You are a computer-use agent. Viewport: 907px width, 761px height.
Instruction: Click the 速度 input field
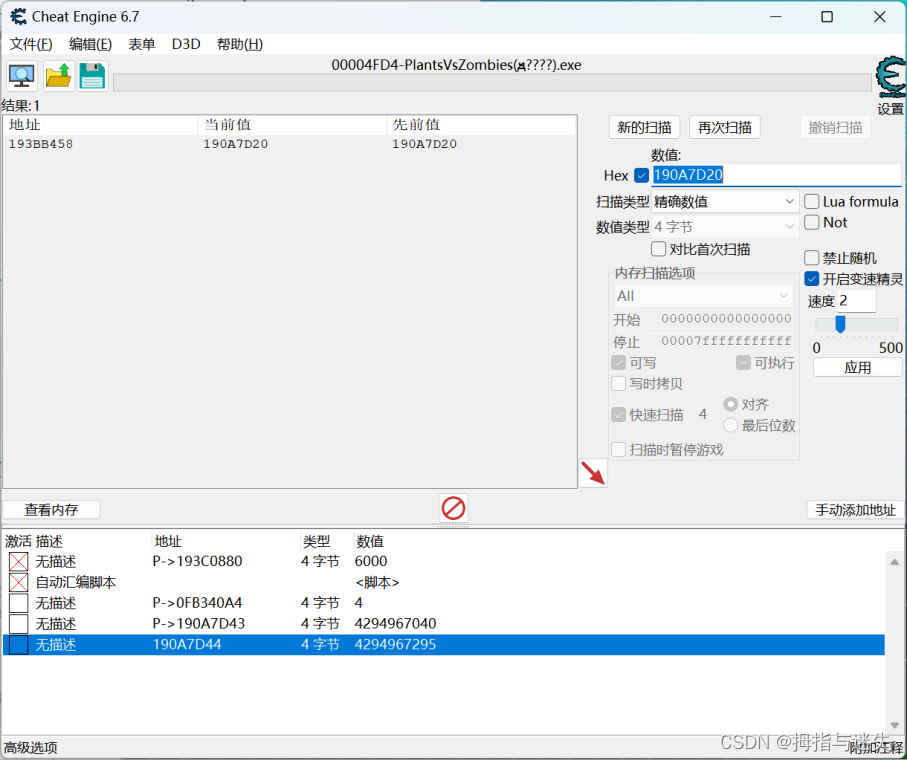click(857, 301)
